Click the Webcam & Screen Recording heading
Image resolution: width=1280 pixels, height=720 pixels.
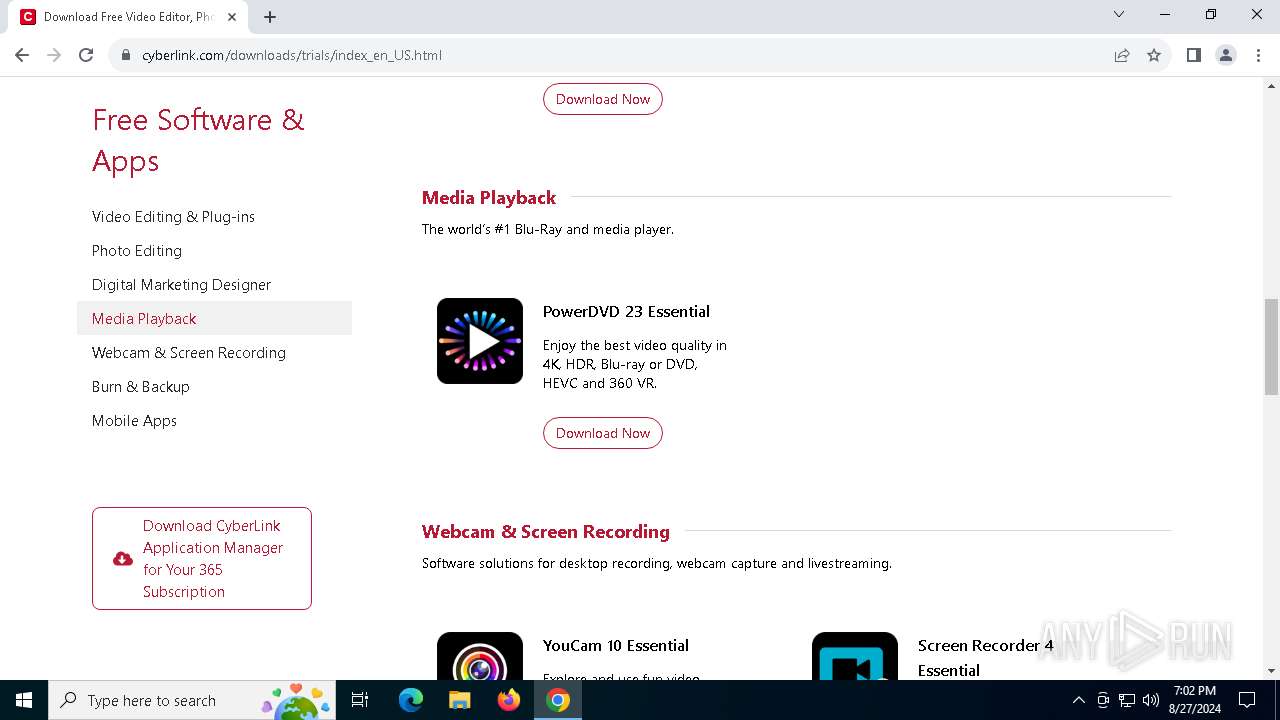(546, 531)
